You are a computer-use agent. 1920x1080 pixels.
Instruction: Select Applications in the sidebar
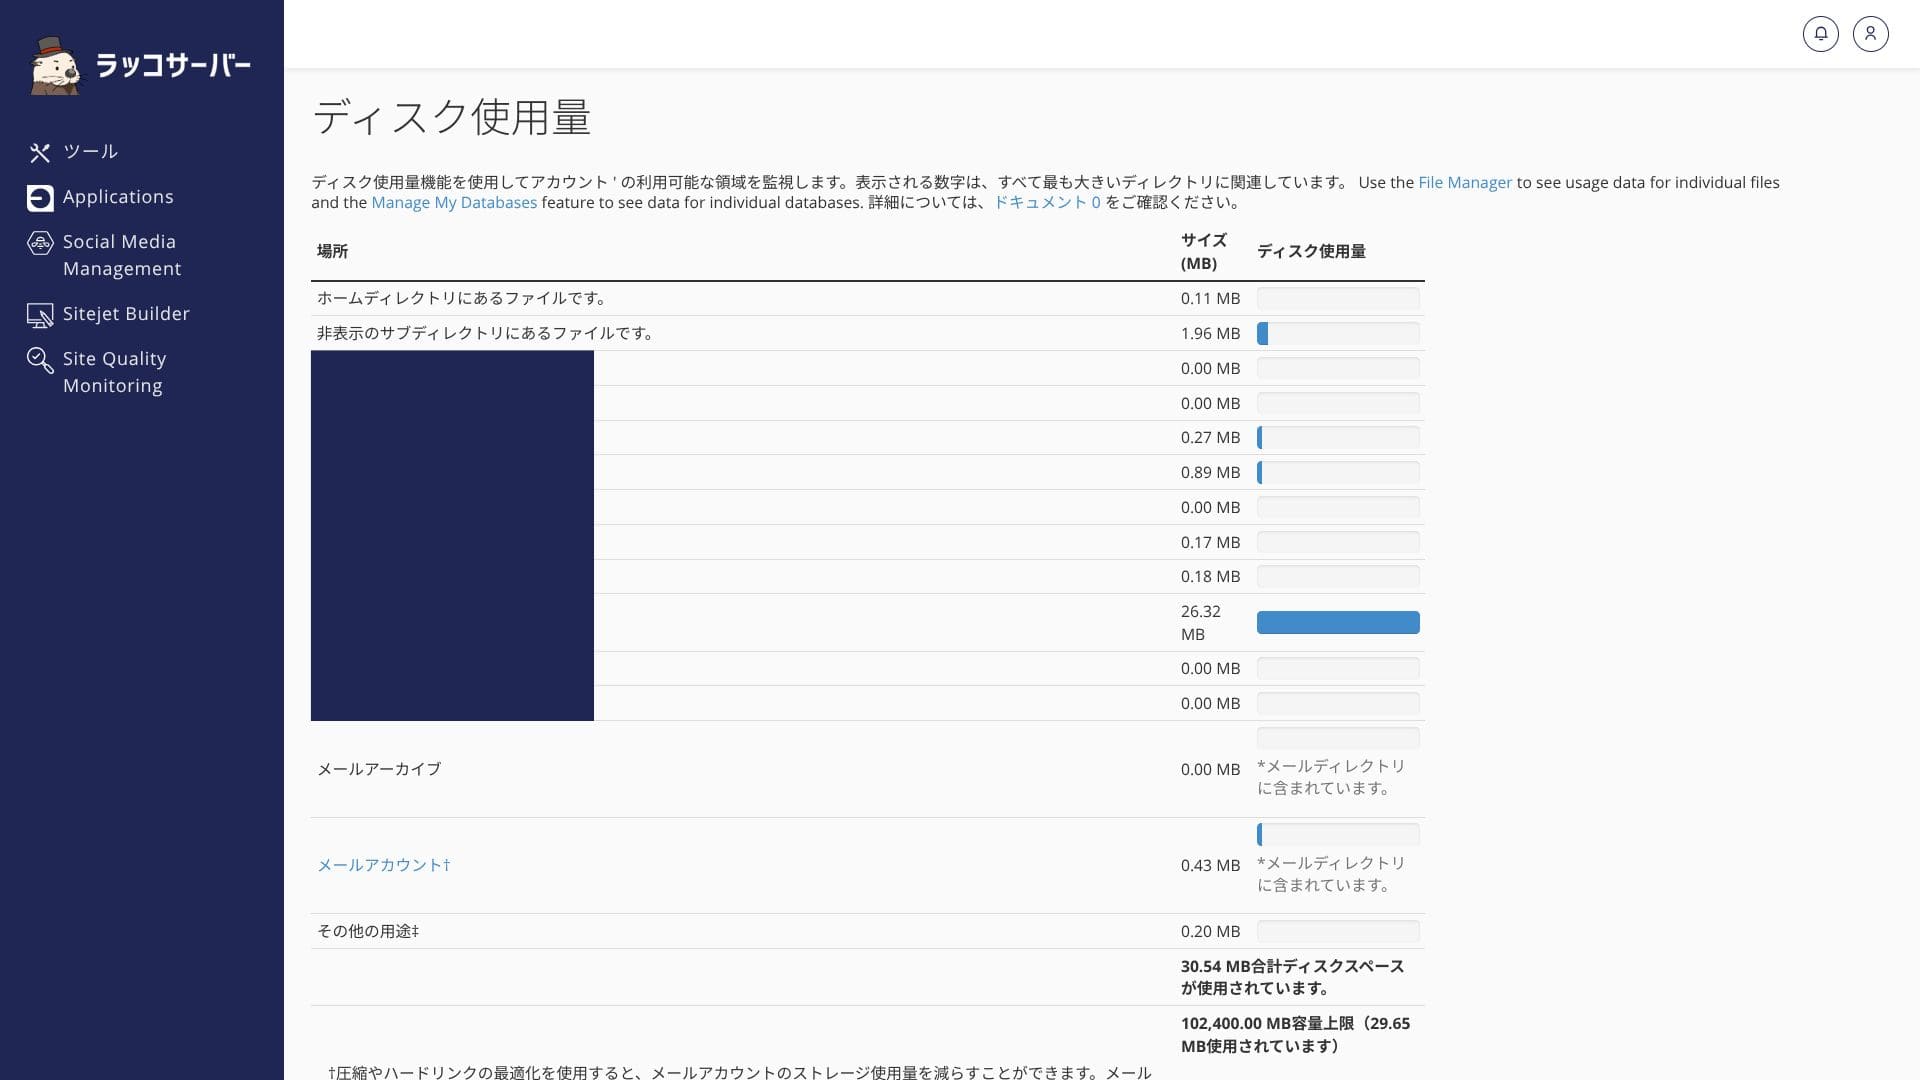tap(118, 197)
